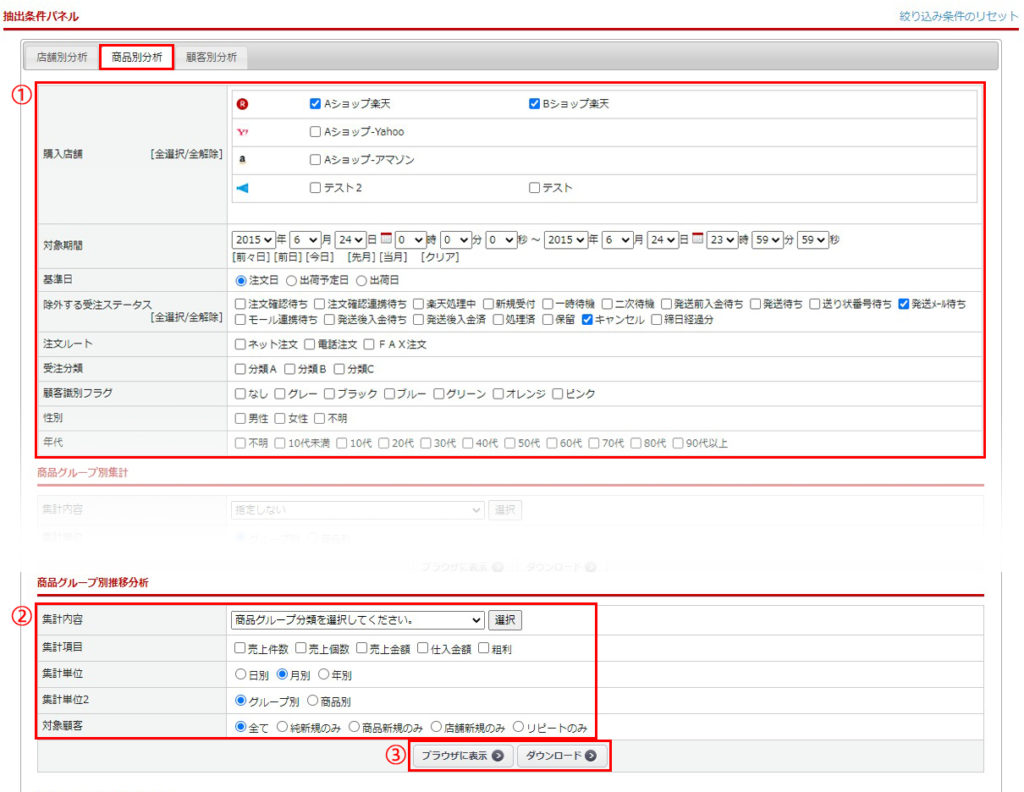The width and height of the screenshot is (1024, 792).
Task: Open the end date calendar picker
Action: (698, 240)
